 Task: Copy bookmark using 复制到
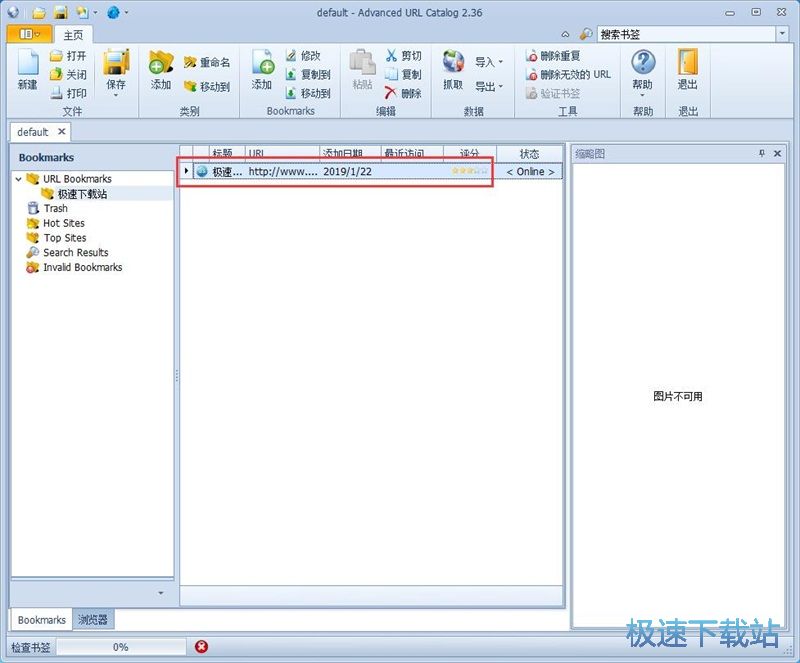click(x=308, y=75)
